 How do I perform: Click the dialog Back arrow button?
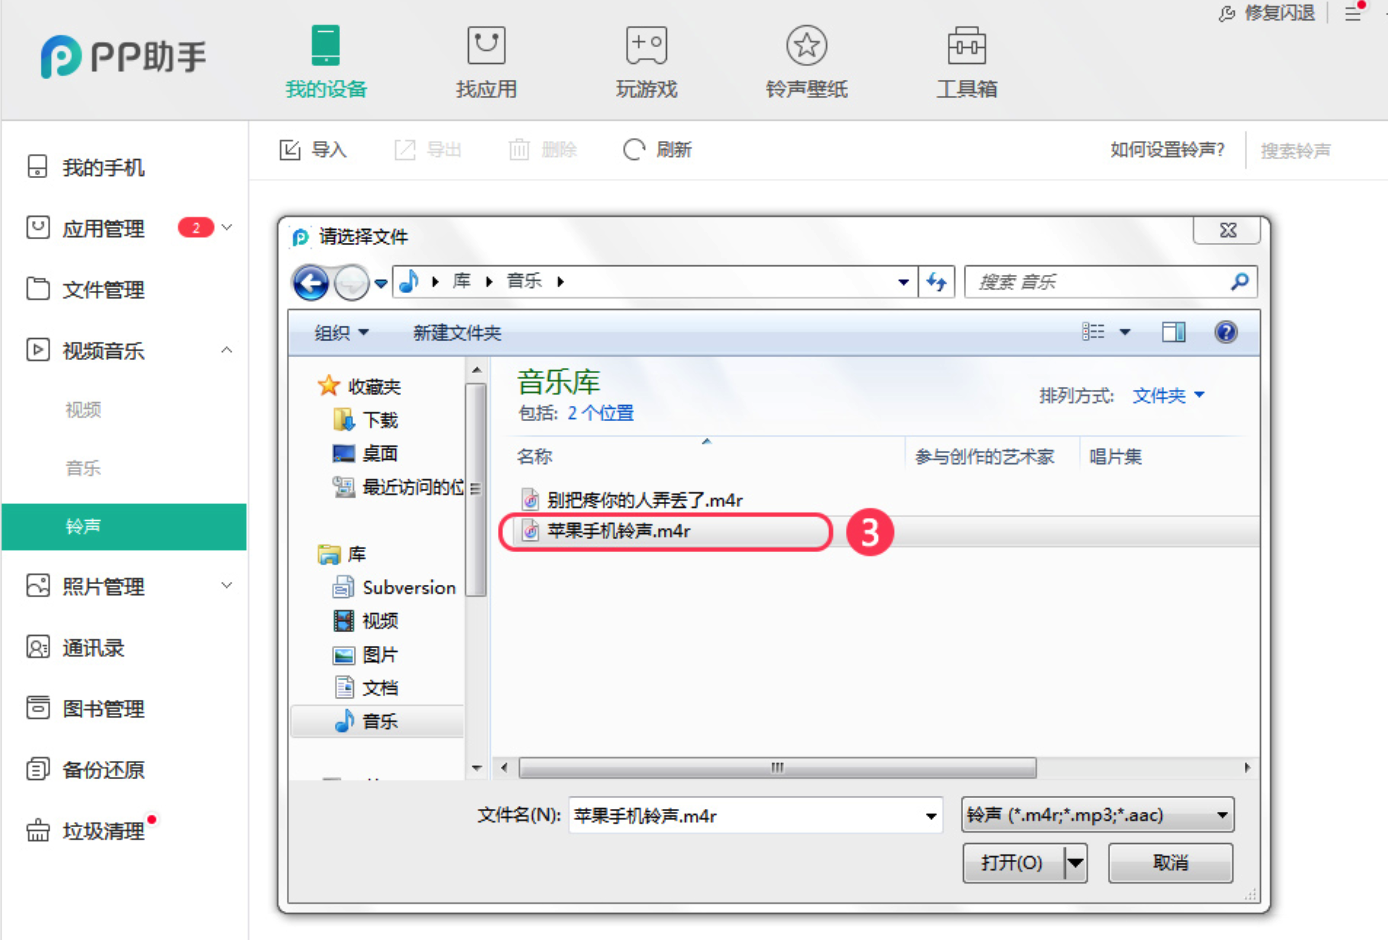pos(311,283)
